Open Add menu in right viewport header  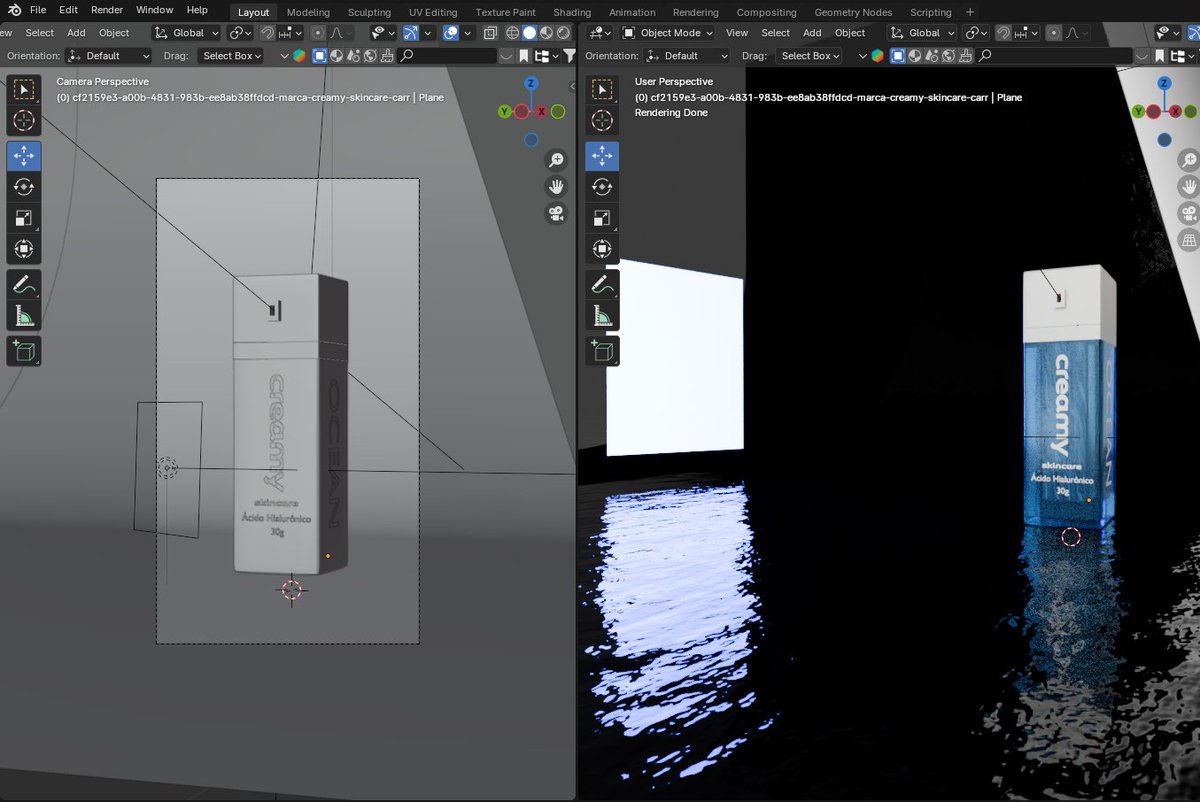pos(812,33)
